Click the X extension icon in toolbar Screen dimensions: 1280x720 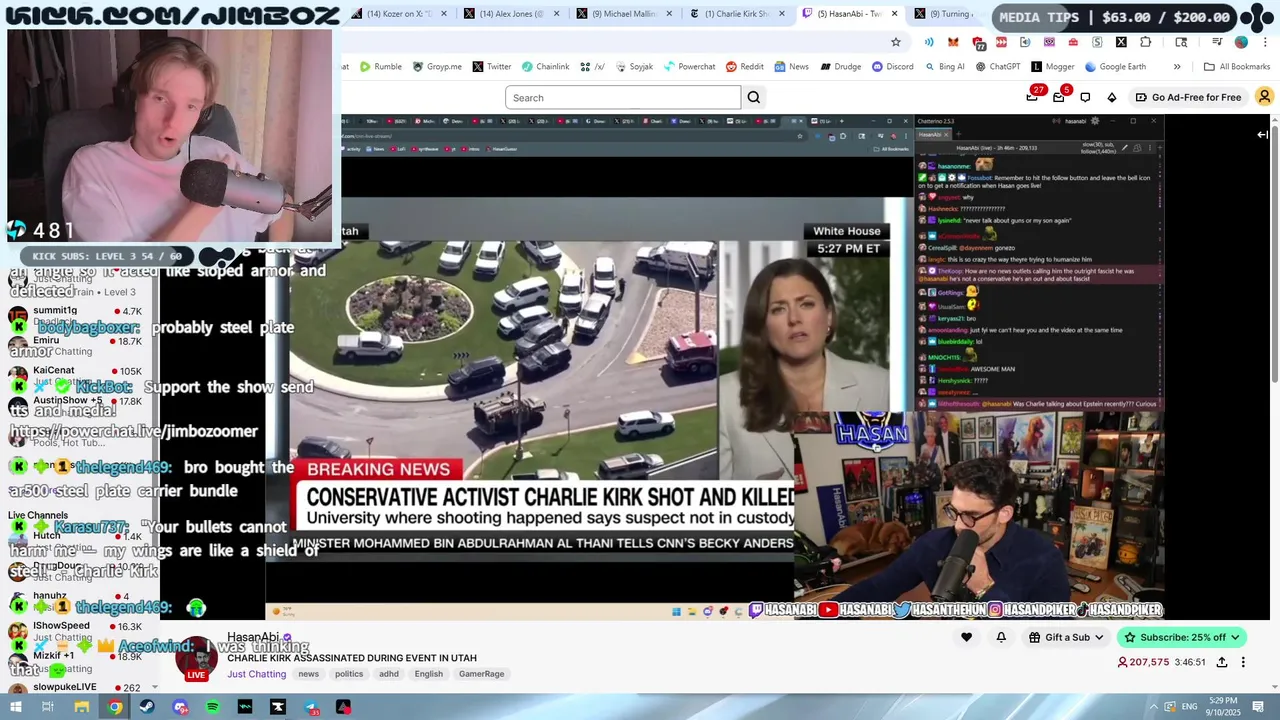1121,42
